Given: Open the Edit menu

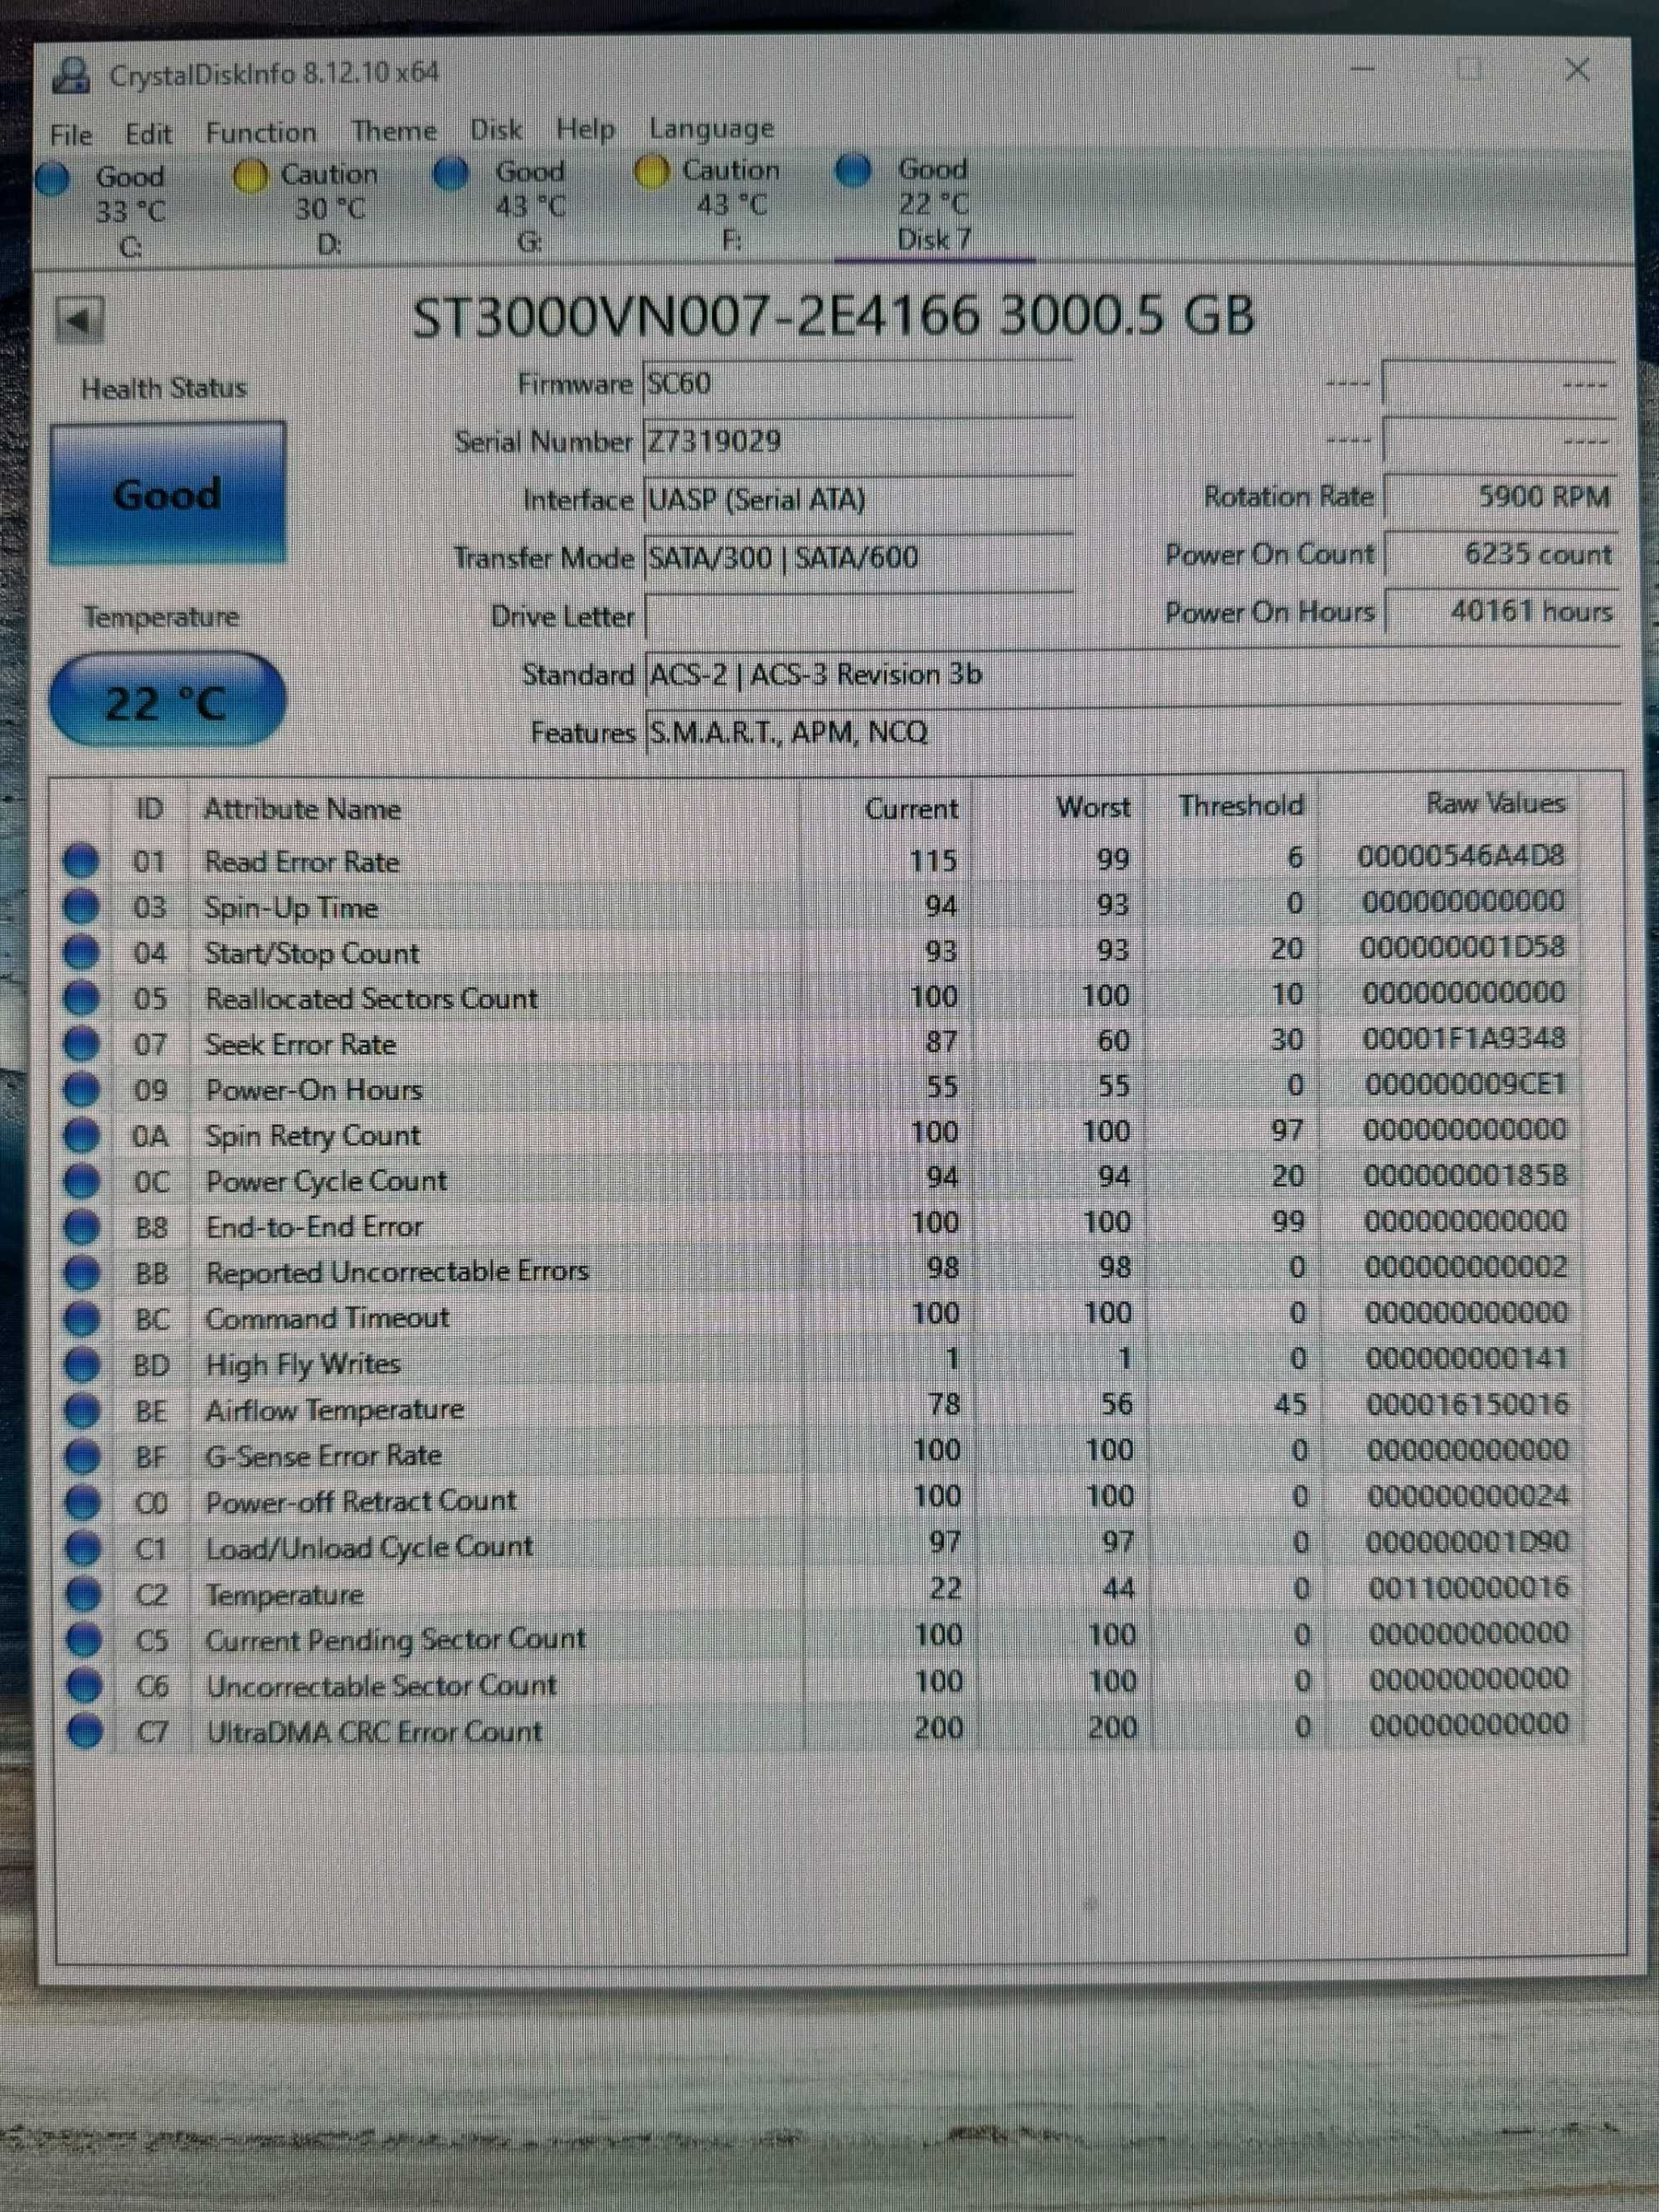Looking at the screenshot, I should [148, 134].
